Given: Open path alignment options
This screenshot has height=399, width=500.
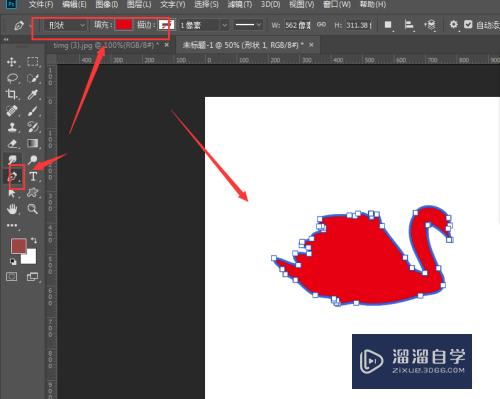Looking at the screenshot, I should coord(409,25).
